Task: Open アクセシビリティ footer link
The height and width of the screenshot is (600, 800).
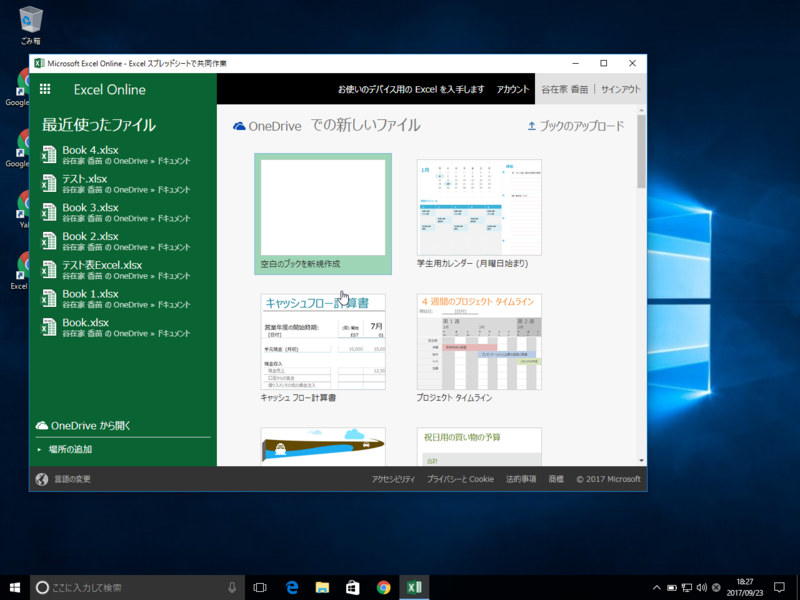Action: pyautogui.click(x=393, y=479)
